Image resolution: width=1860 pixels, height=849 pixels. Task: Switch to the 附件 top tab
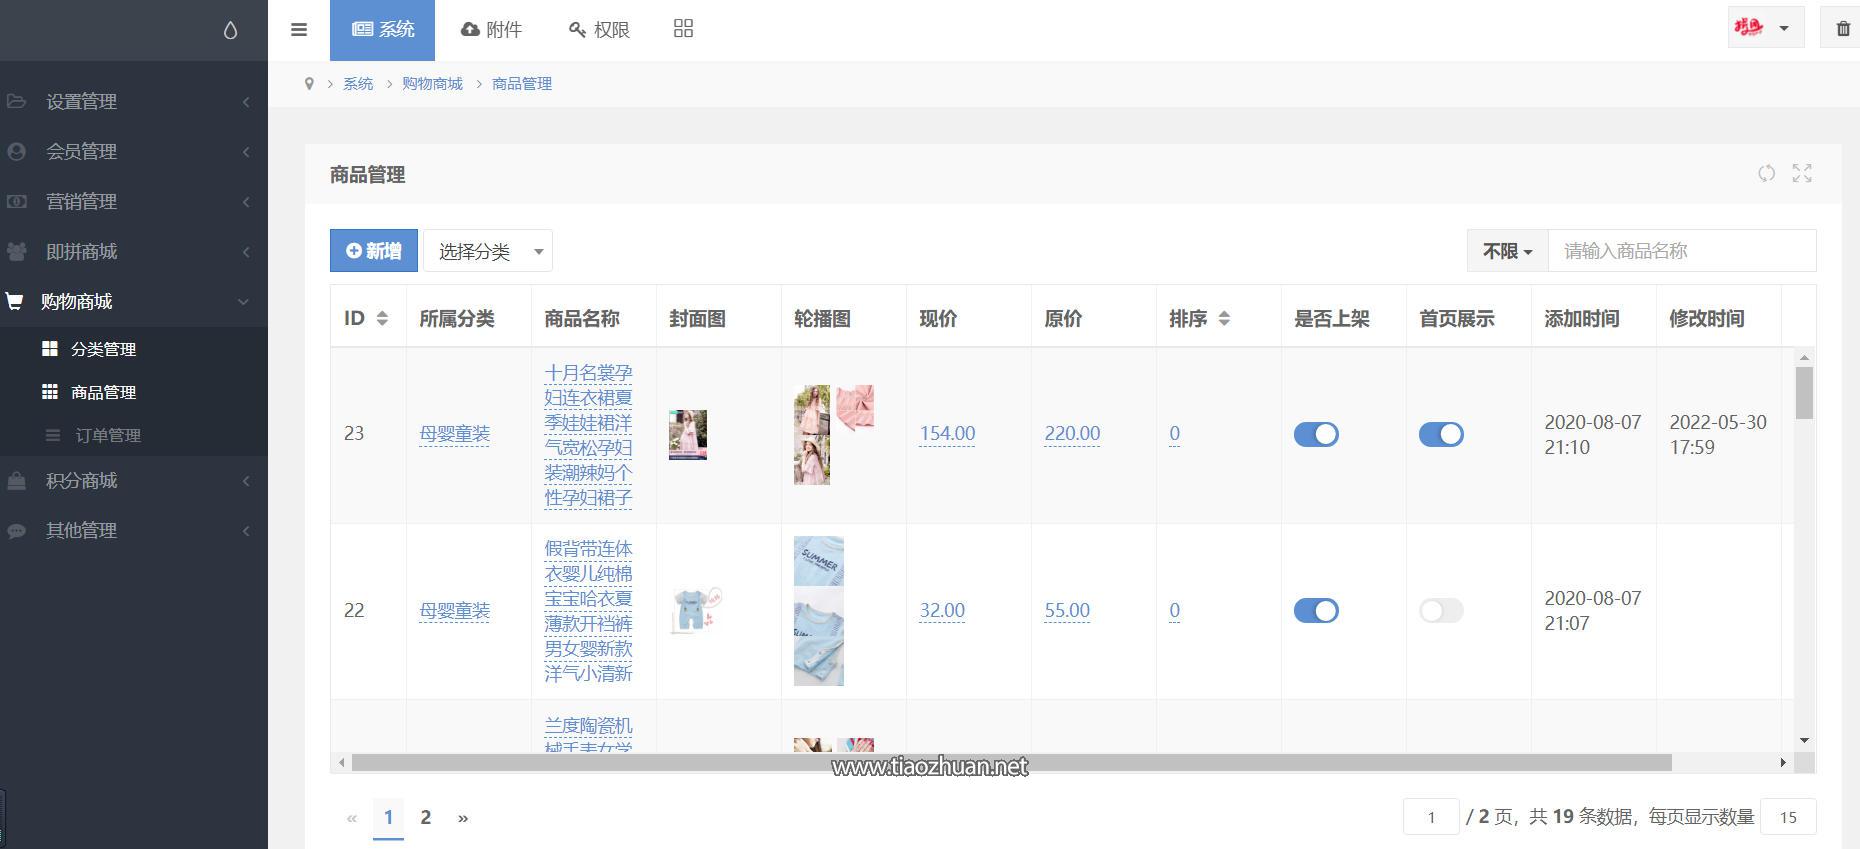coord(491,30)
